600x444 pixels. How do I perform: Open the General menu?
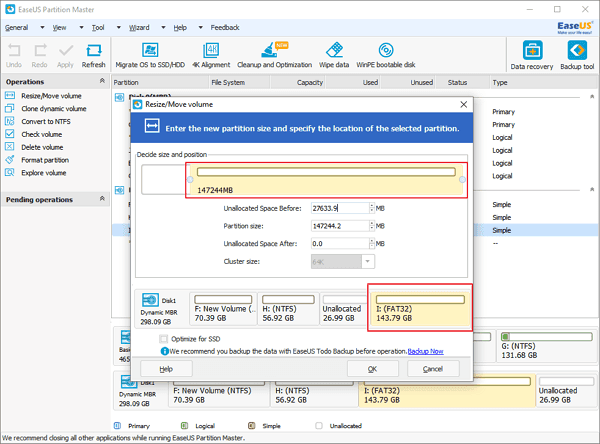click(16, 28)
